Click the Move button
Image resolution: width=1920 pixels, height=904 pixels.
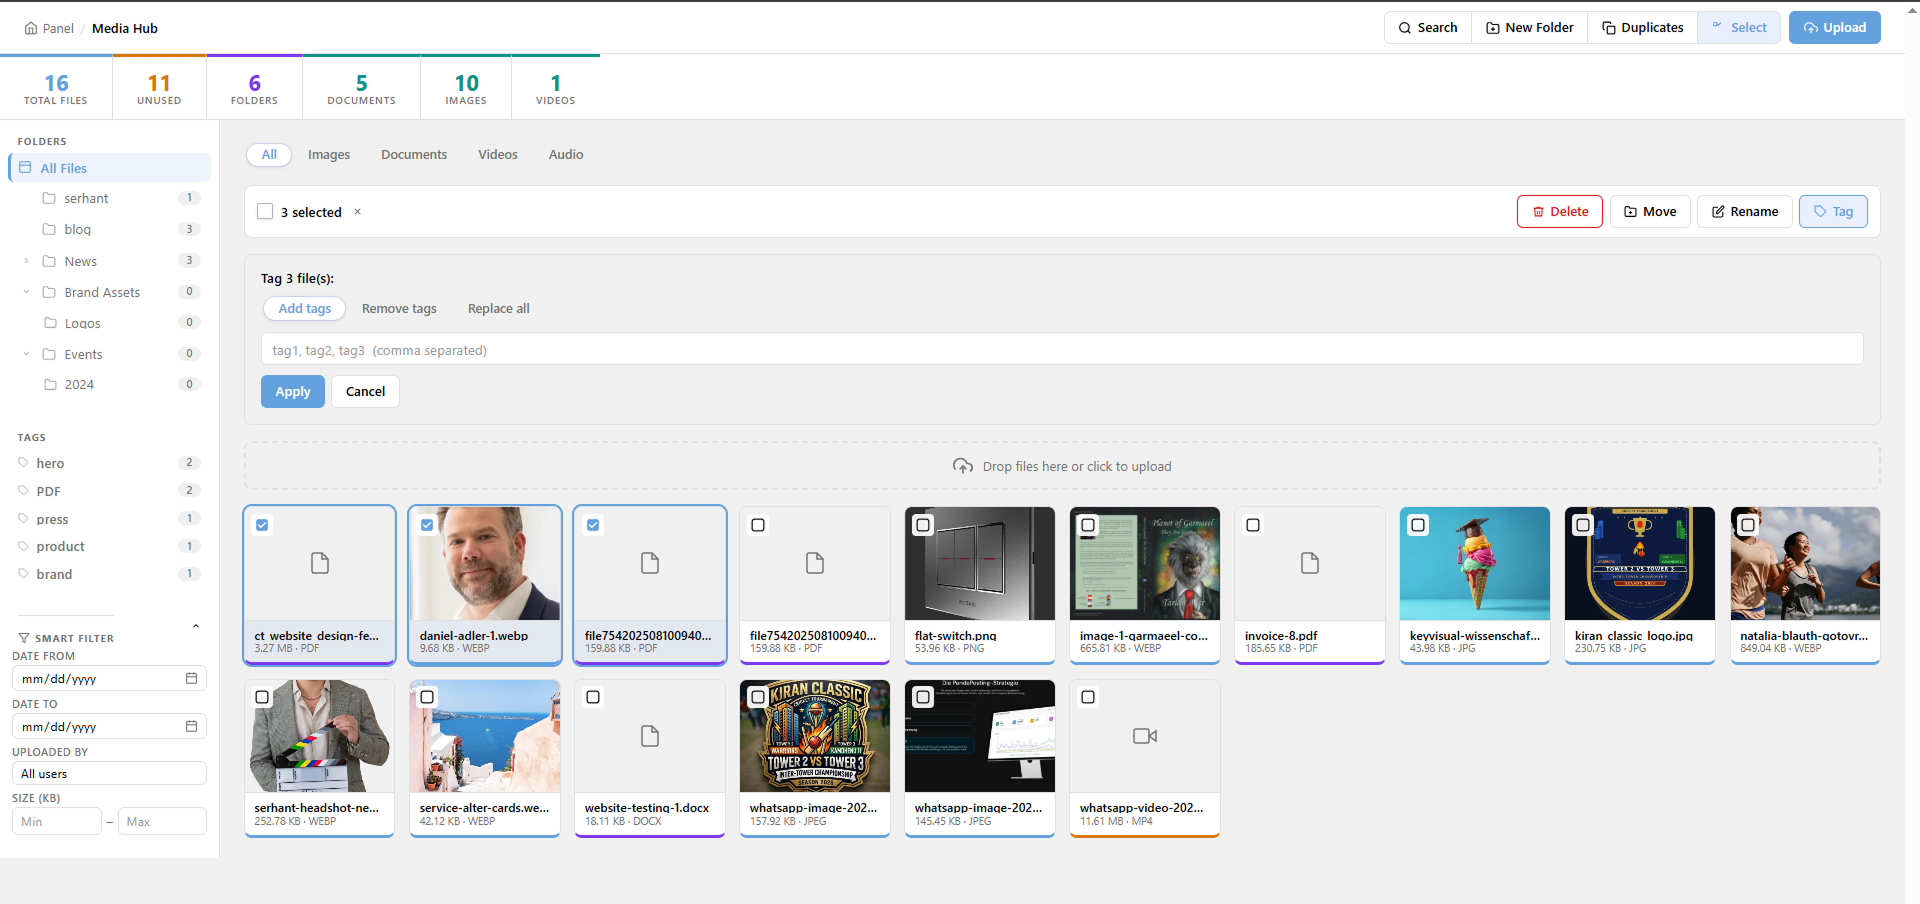coord(1650,212)
